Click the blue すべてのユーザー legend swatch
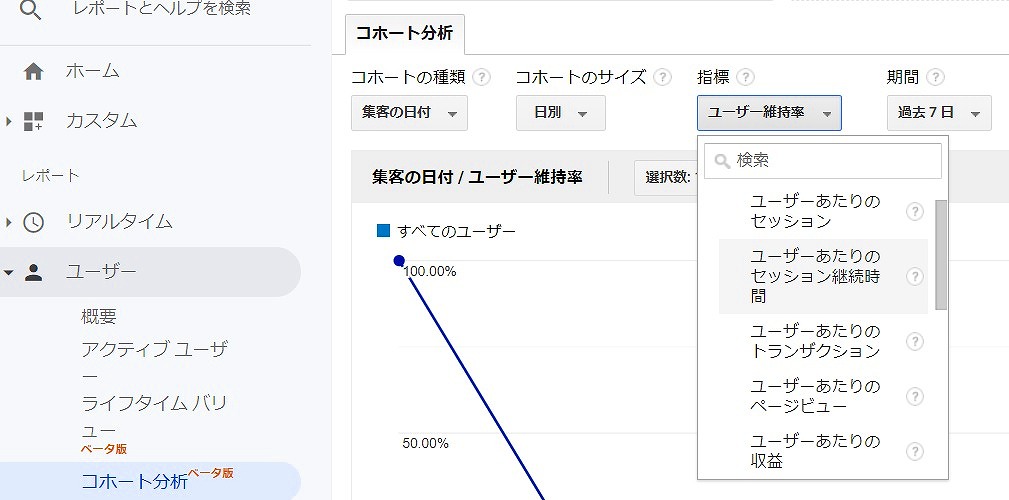The image size is (1009, 500). 383,231
